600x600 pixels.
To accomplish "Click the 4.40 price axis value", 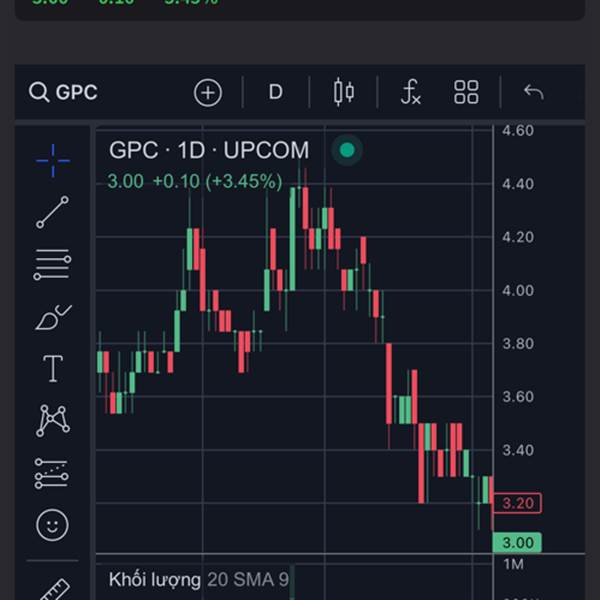I will pos(518,184).
